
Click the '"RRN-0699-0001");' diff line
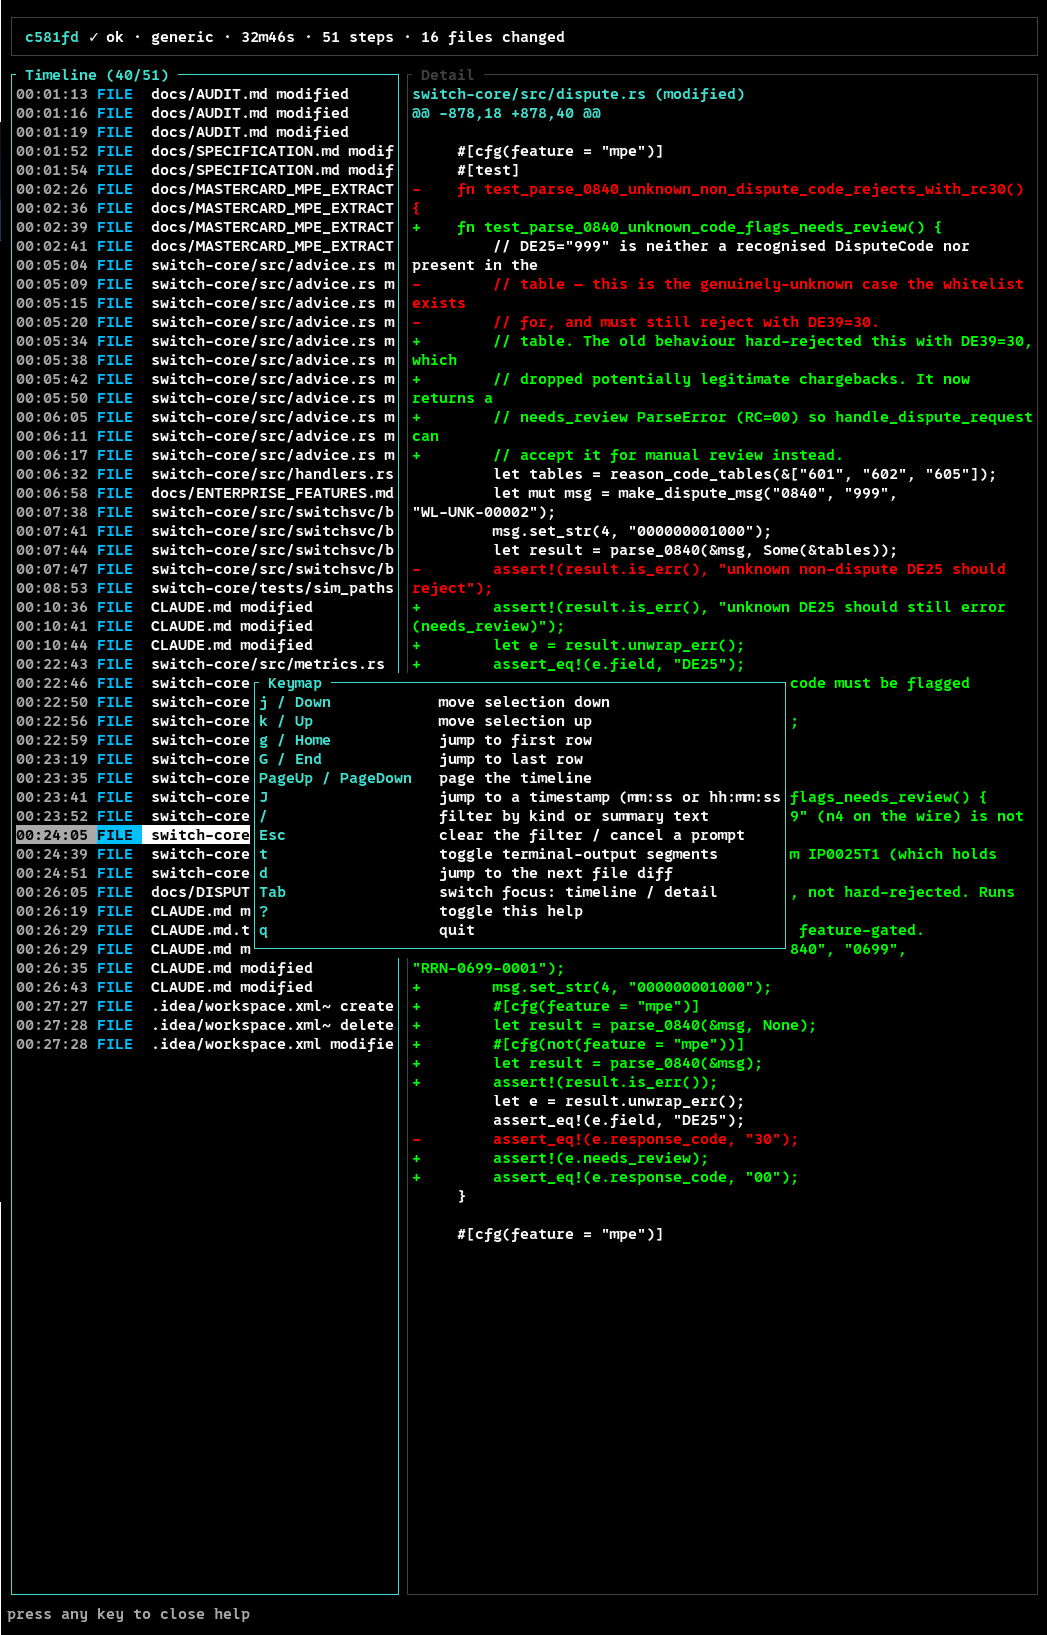click(x=489, y=968)
